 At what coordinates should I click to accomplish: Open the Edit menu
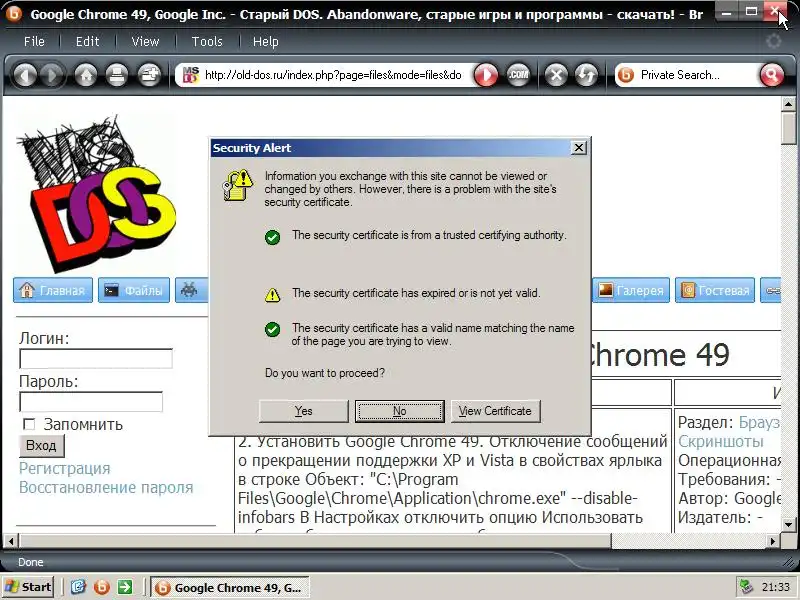[x=87, y=41]
